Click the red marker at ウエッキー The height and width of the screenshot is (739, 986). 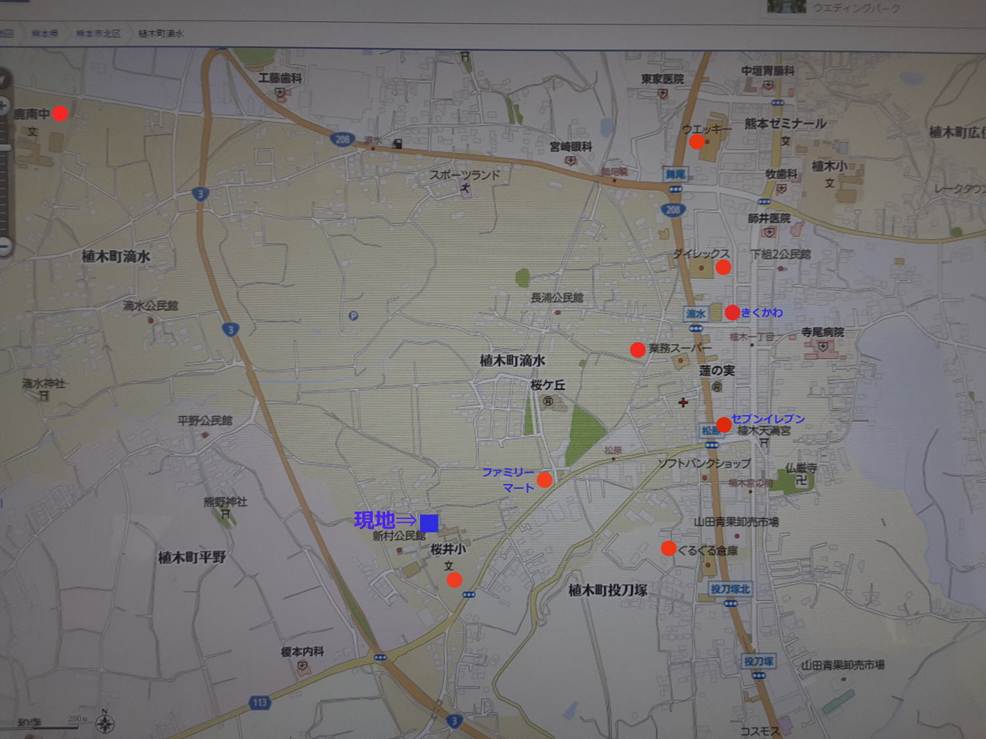tap(697, 142)
